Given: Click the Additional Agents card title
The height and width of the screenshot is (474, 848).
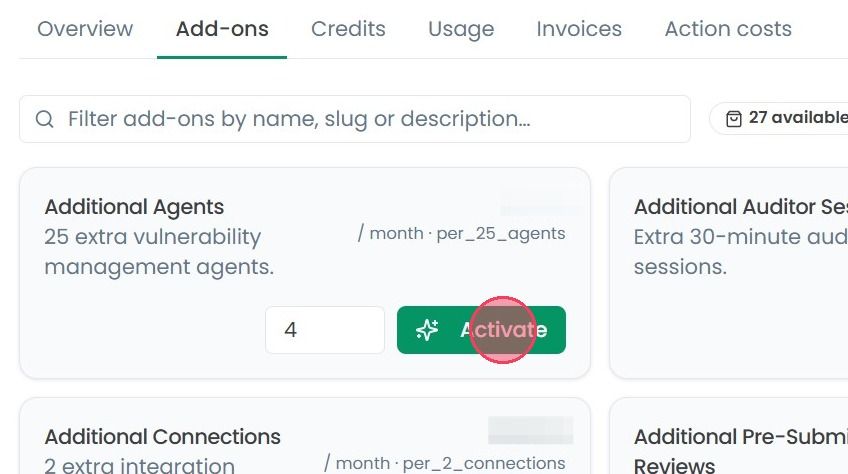Looking at the screenshot, I should 134,207.
